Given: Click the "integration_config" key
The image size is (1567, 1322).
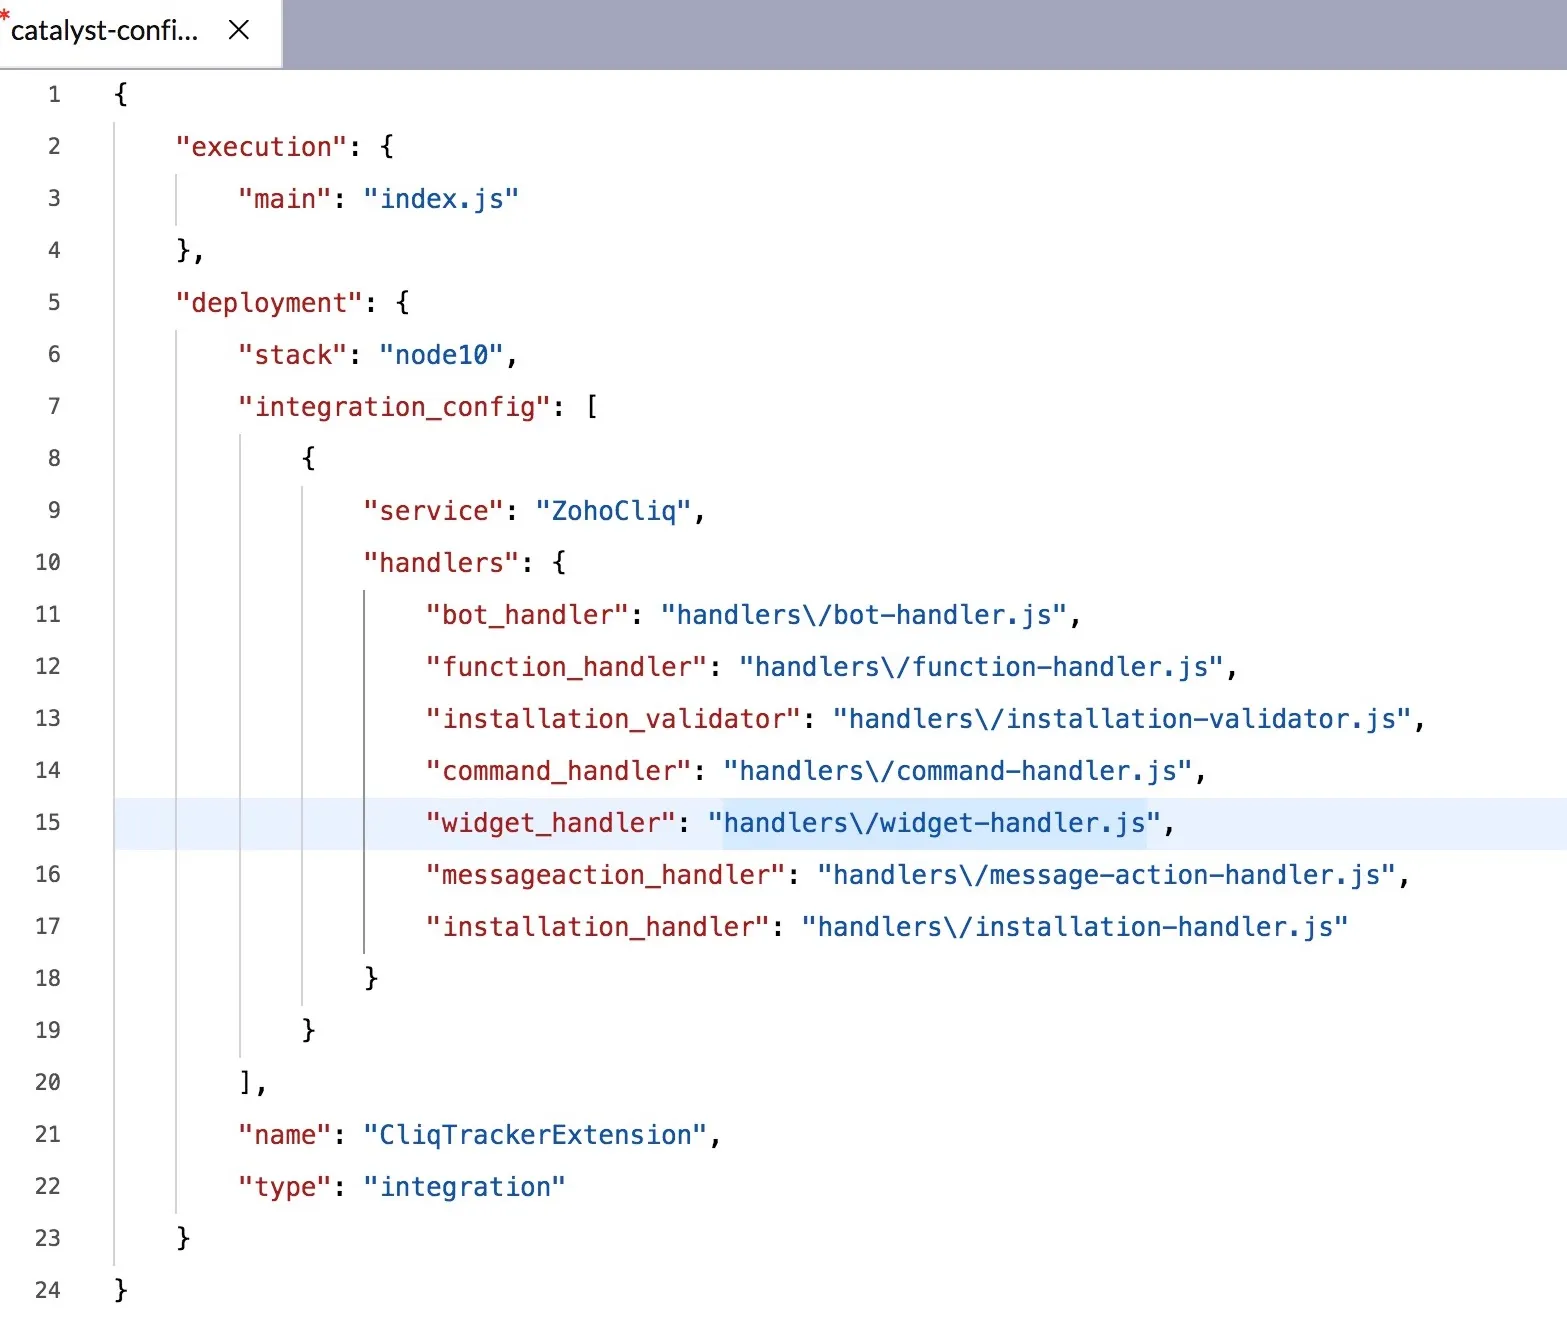Looking at the screenshot, I should tap(395, 407).
